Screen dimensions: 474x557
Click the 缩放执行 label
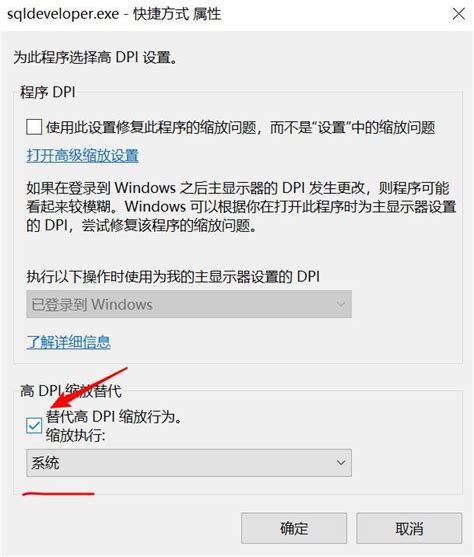tap(75, 435)
